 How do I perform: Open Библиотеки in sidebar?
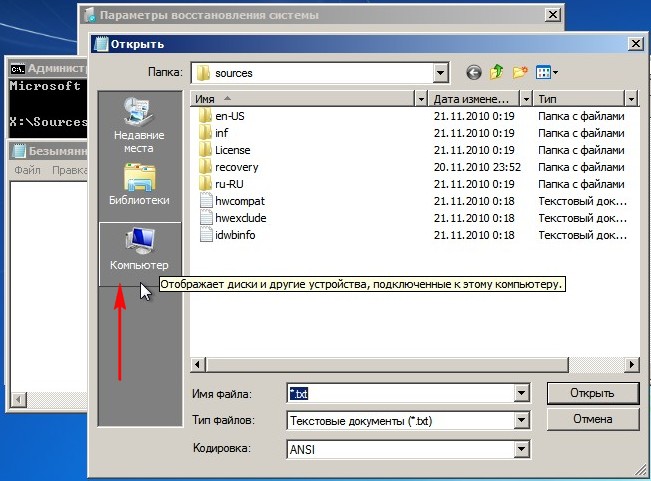140,184
